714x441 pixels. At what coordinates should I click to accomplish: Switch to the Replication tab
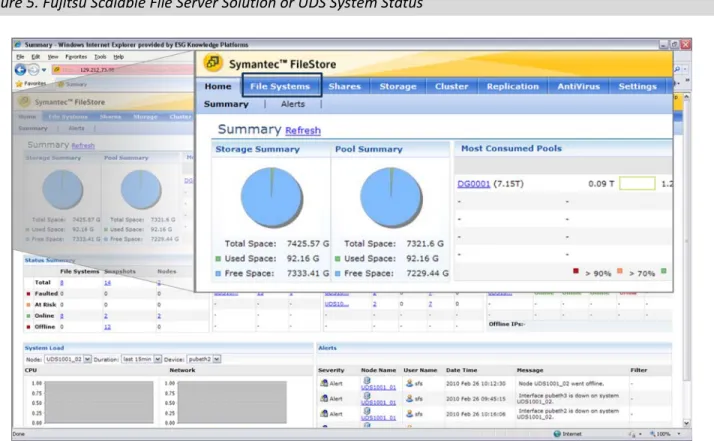coord(513,86)
